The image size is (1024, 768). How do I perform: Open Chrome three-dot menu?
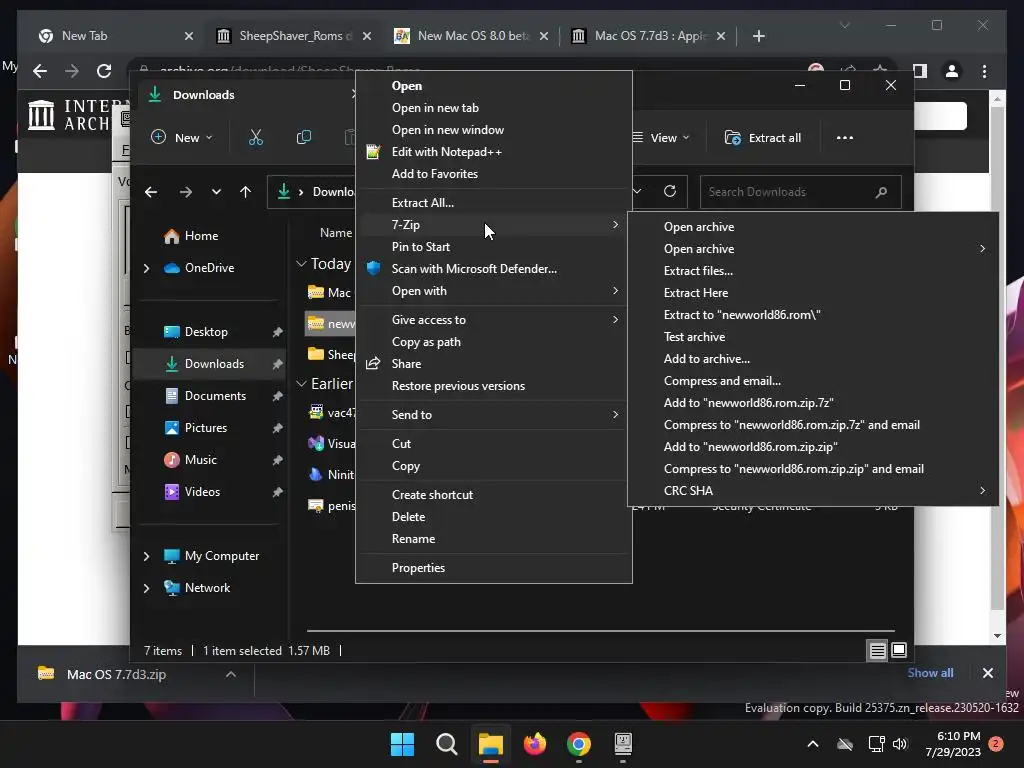click(984, 71)
